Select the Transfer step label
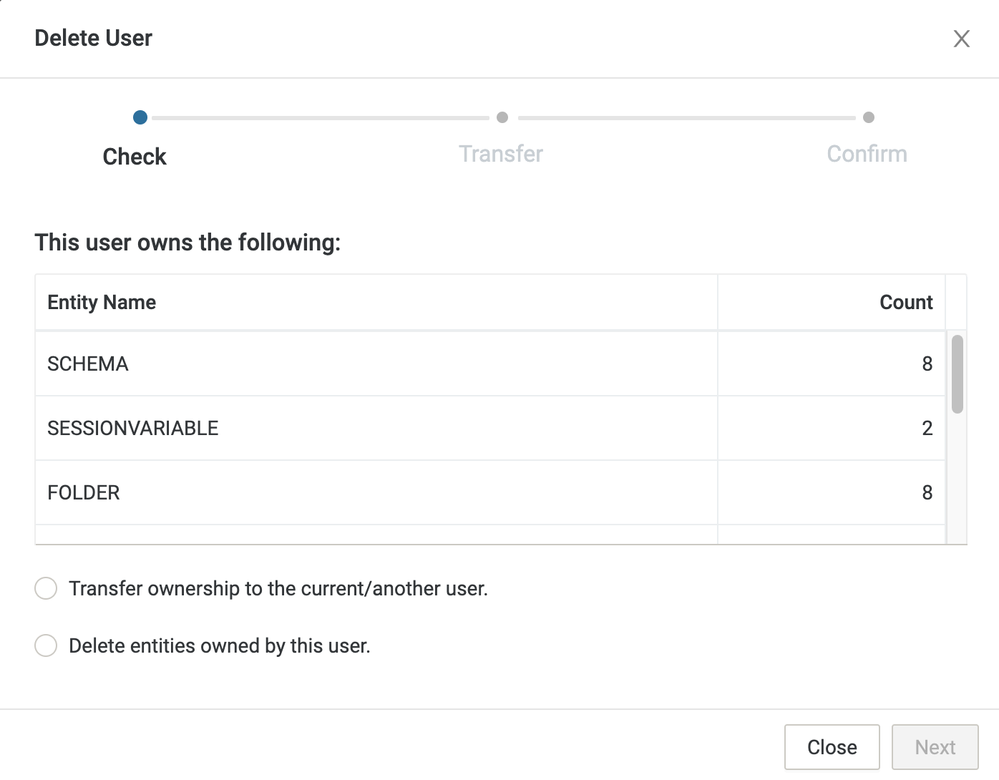The image size is (999, 780). click(x=500, y=154)
